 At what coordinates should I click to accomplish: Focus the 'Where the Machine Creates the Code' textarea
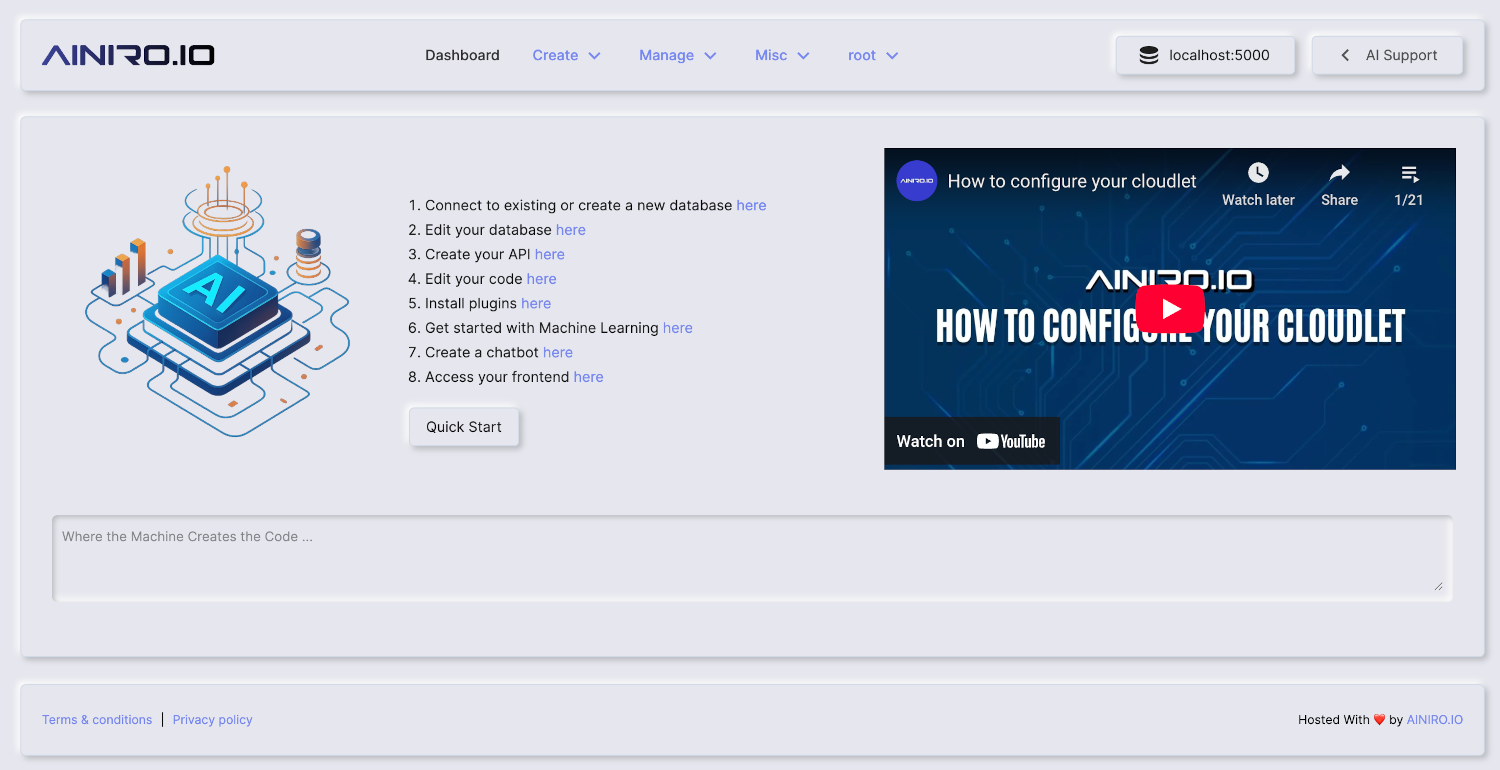[752, 558]
